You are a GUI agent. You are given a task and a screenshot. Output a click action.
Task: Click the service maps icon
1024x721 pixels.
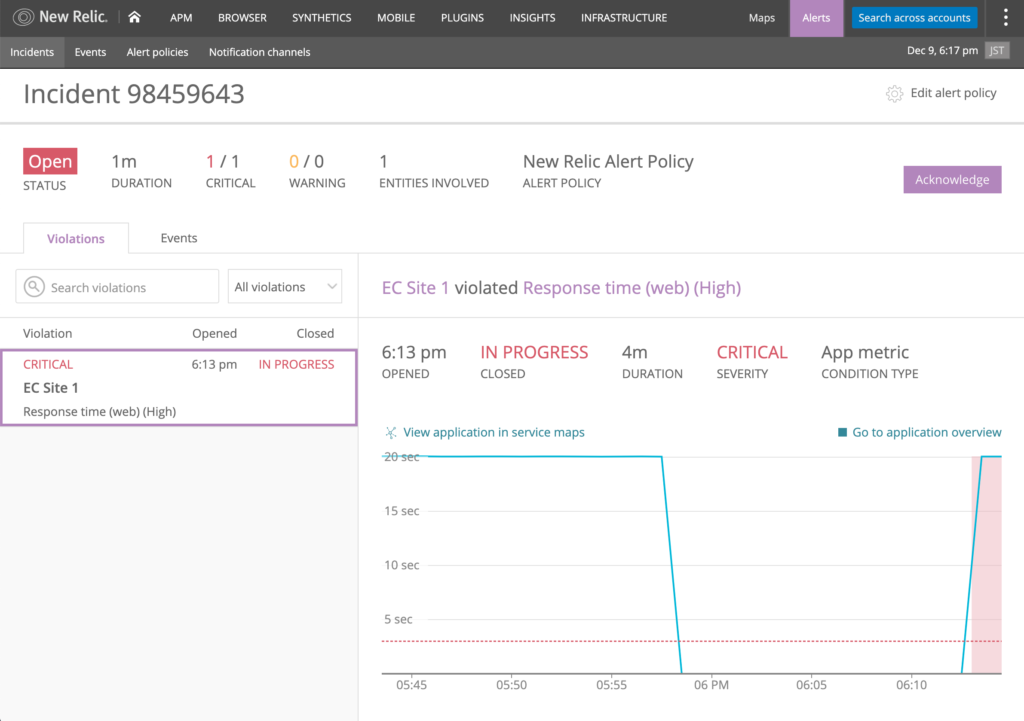[x=391, y=432]
